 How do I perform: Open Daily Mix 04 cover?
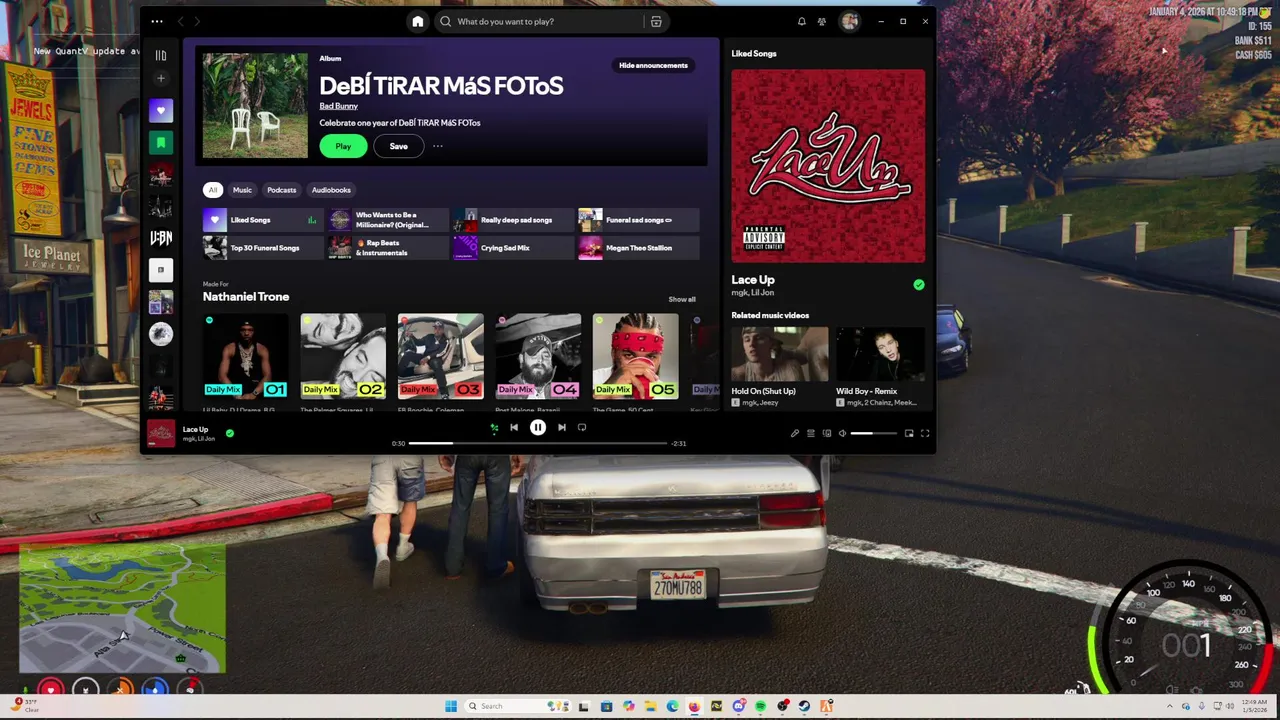[538, 356]
